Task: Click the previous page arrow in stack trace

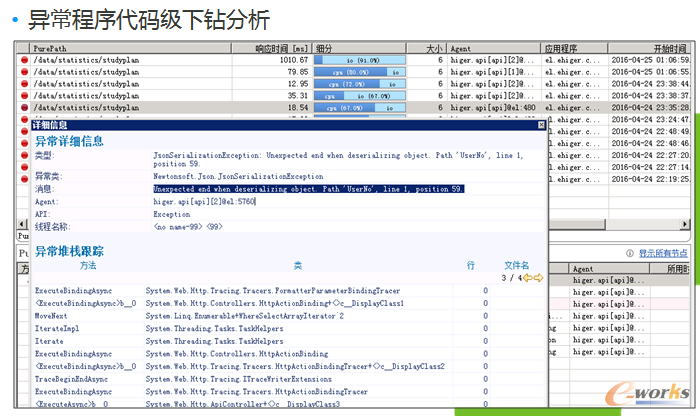Action: click(x=526, y=278)
